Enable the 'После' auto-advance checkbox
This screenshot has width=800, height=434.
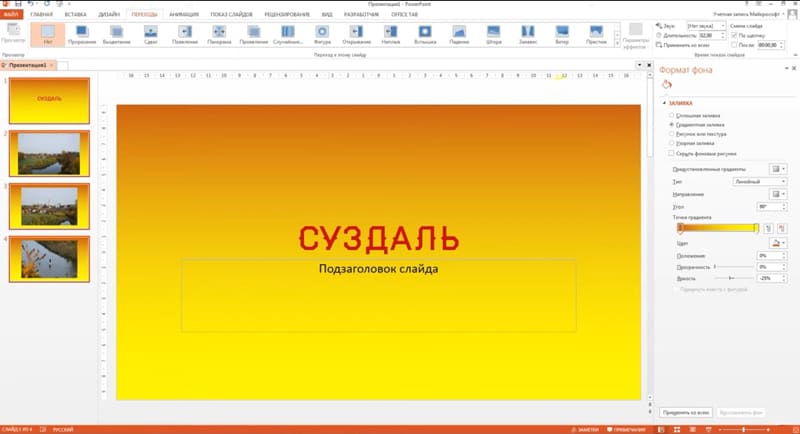click(x=734, y=45)
